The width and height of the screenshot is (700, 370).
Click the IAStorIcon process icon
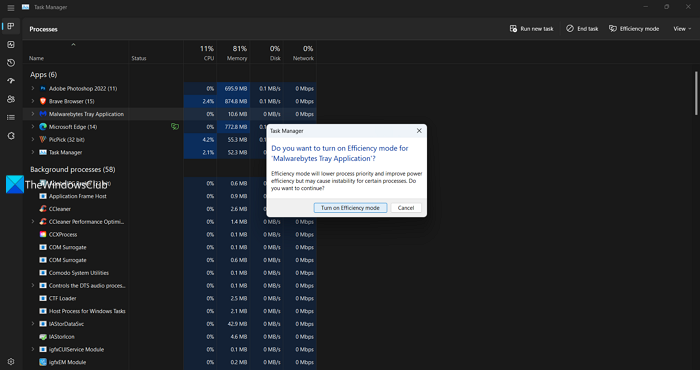coord(43,337)
